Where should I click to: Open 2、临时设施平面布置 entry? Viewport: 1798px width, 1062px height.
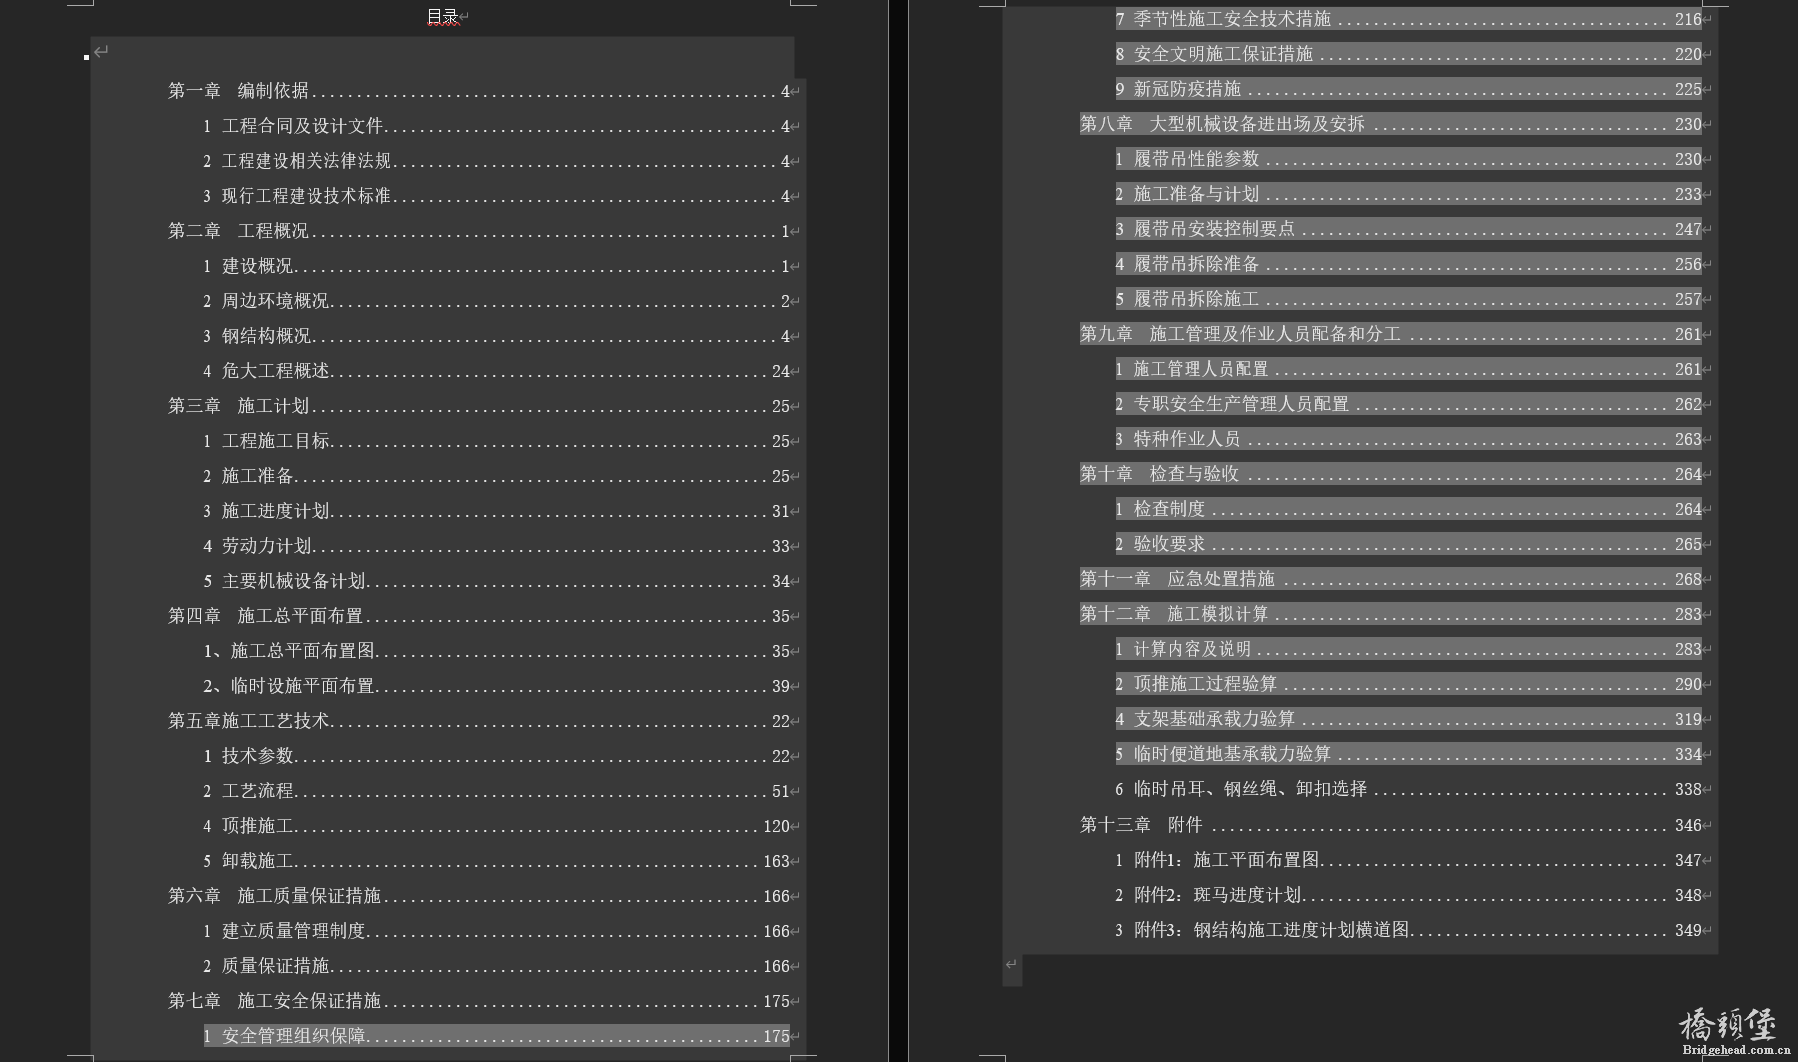(497, 686)
